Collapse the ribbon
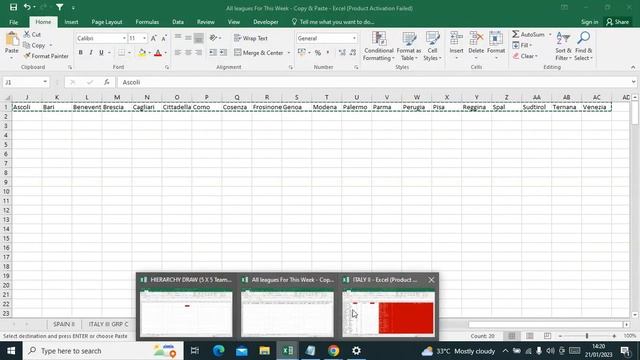This screenshot has width=640, height=360. [633, 67]
